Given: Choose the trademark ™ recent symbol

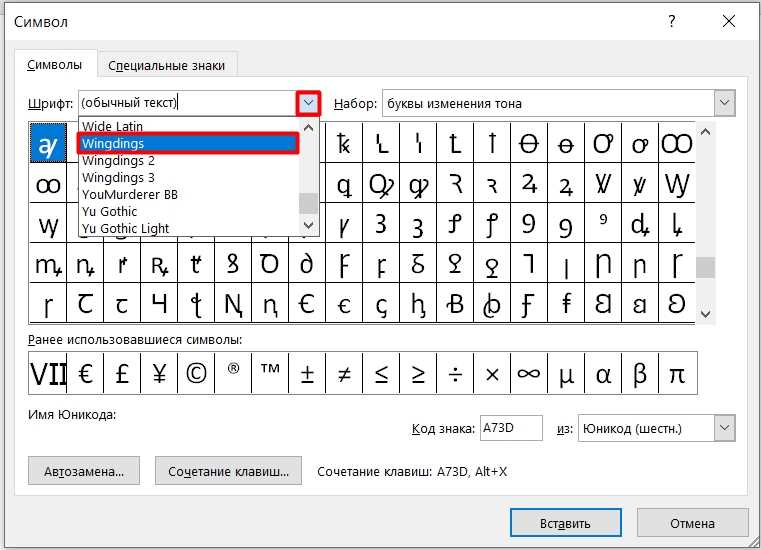Looking at the screenshot, I should click(270, 373).
